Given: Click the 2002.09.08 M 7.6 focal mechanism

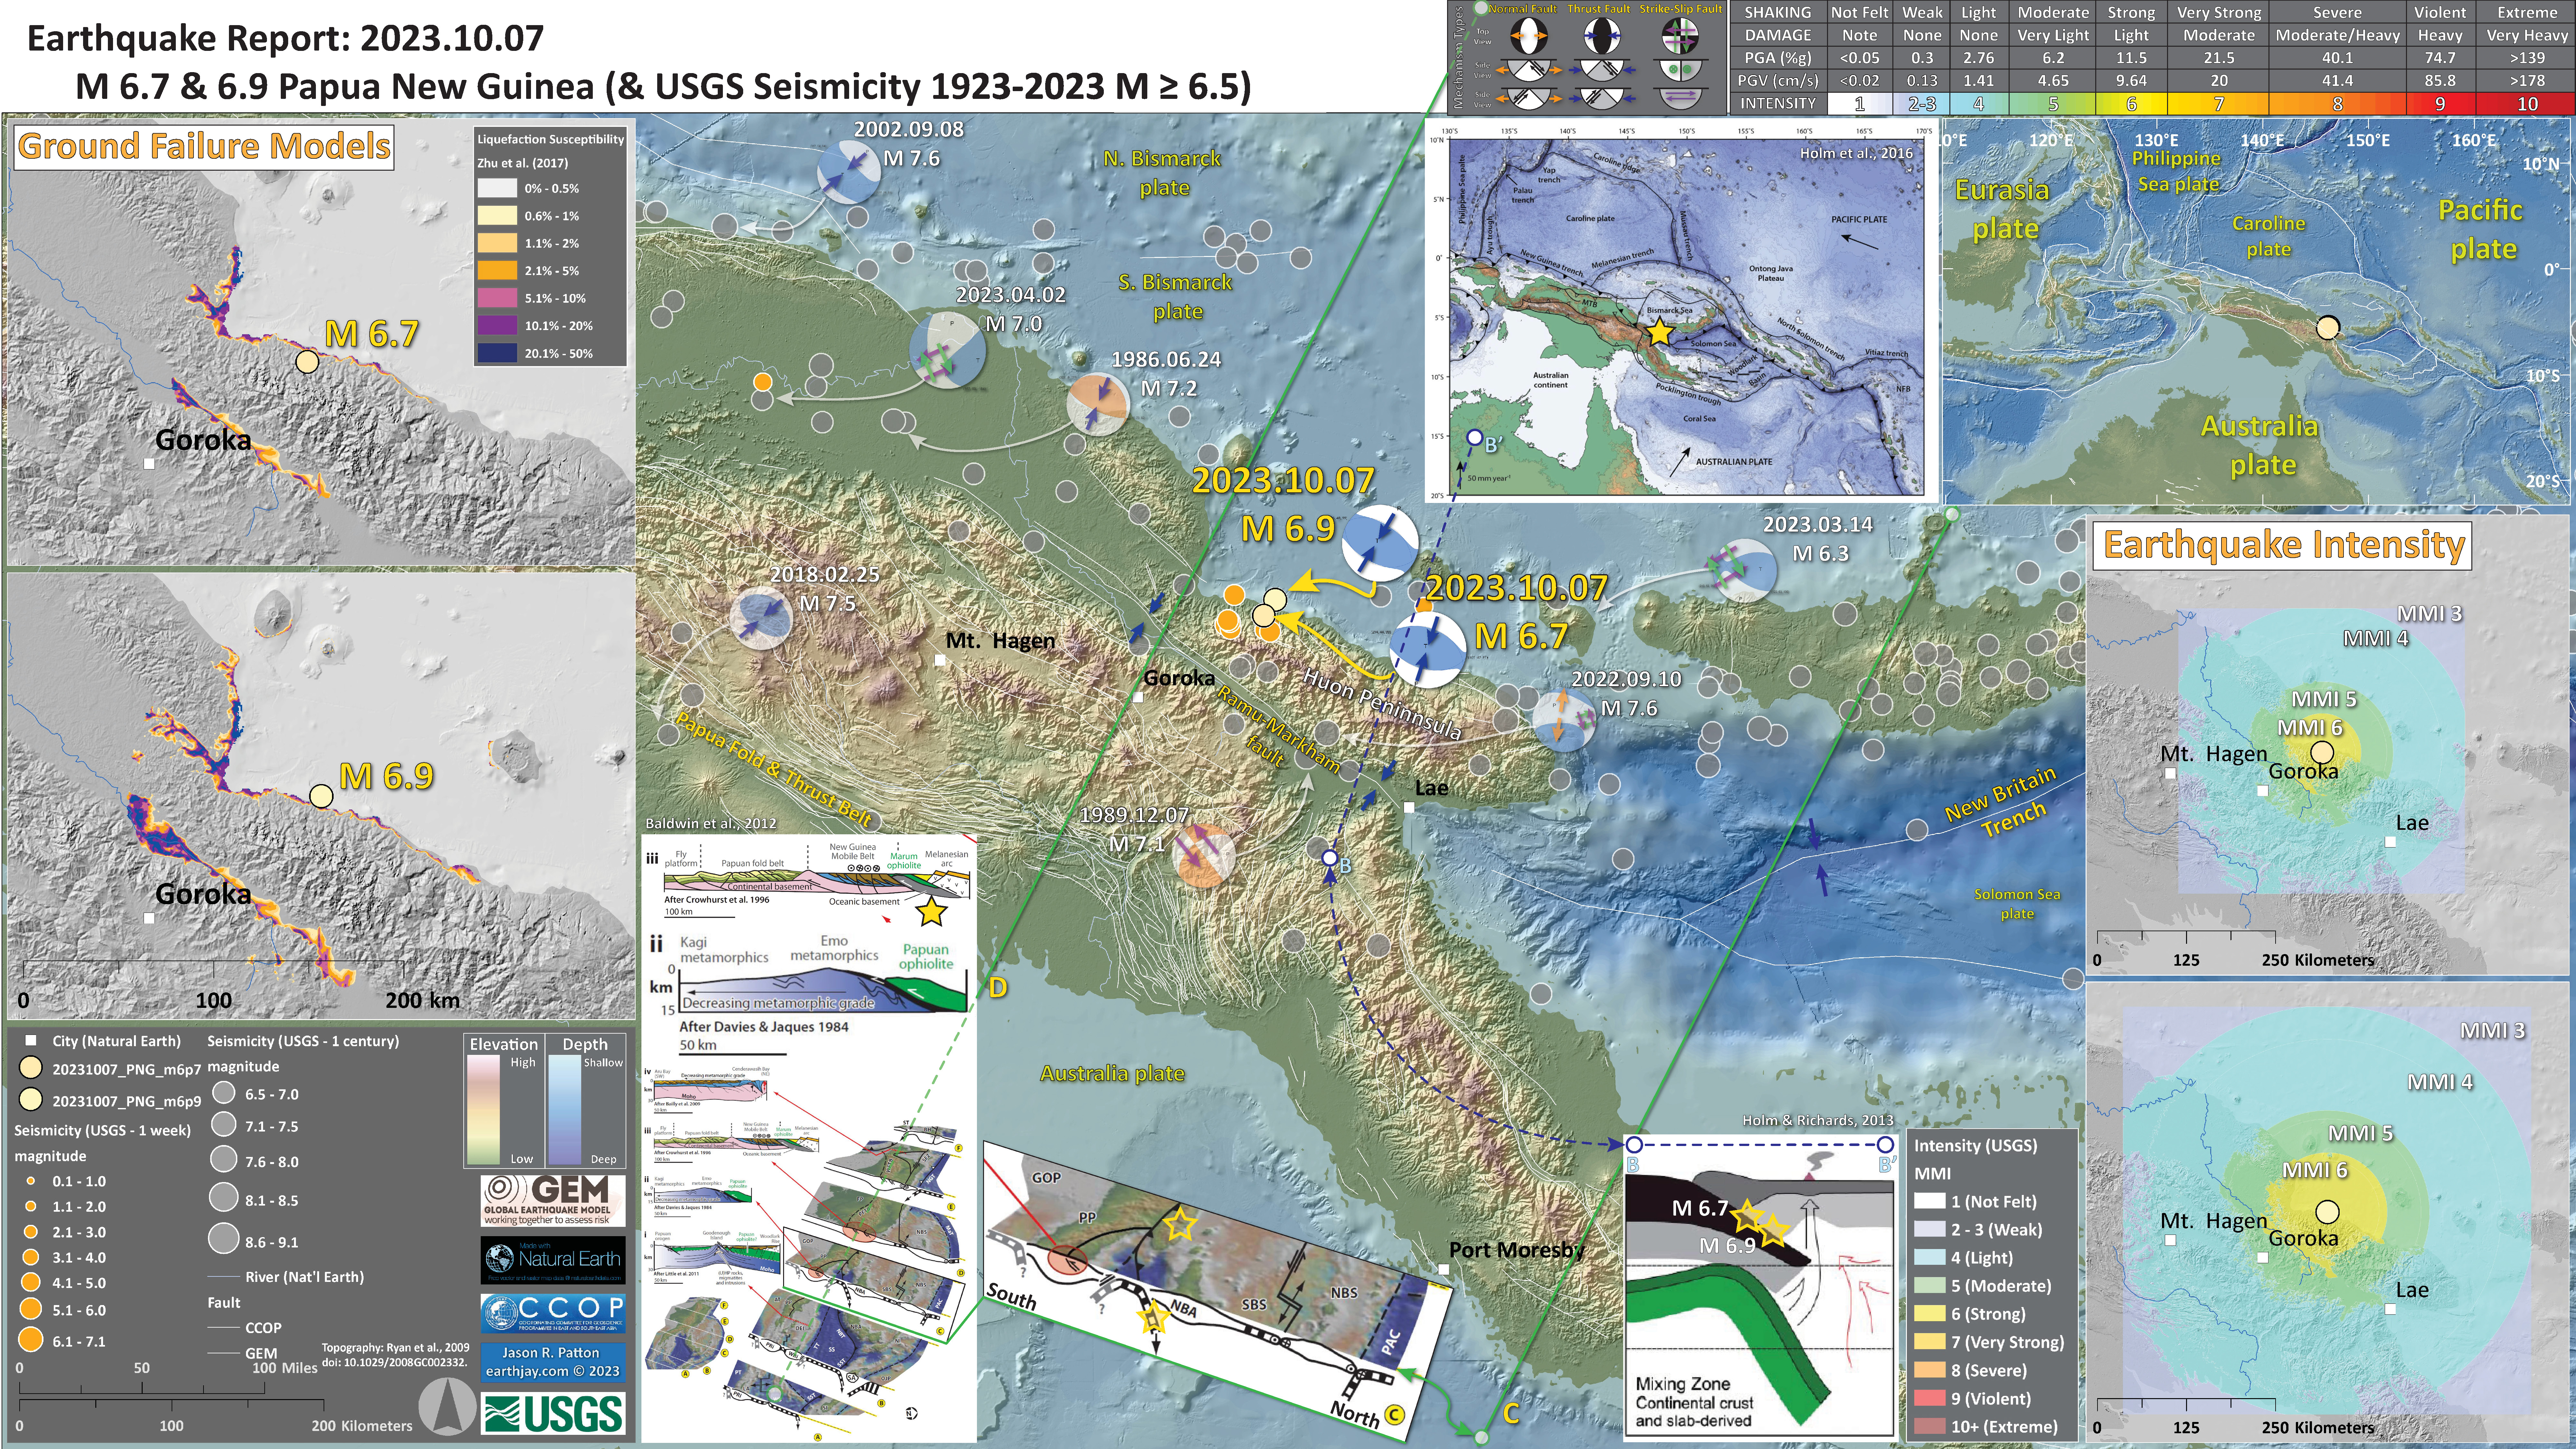Looking at the screenshot, I should click(x=849, y=172).
